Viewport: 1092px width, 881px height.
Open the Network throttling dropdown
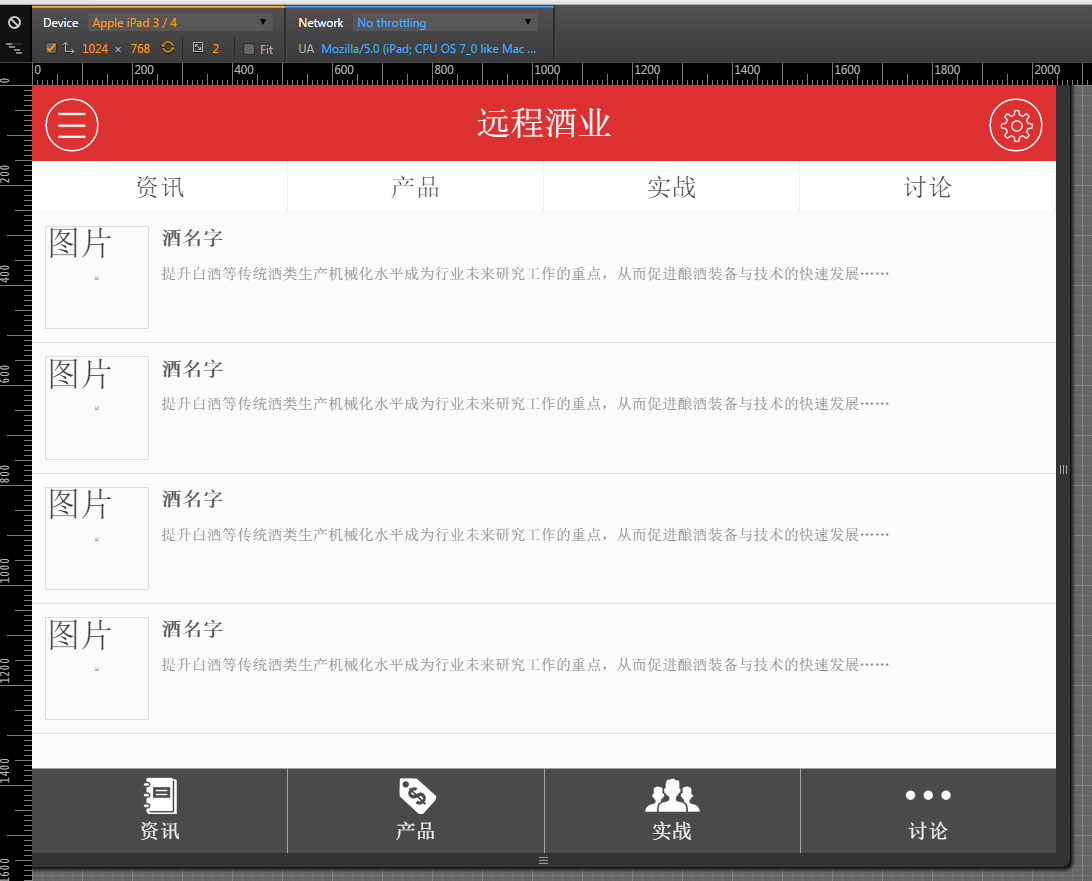tap(444, 21)
